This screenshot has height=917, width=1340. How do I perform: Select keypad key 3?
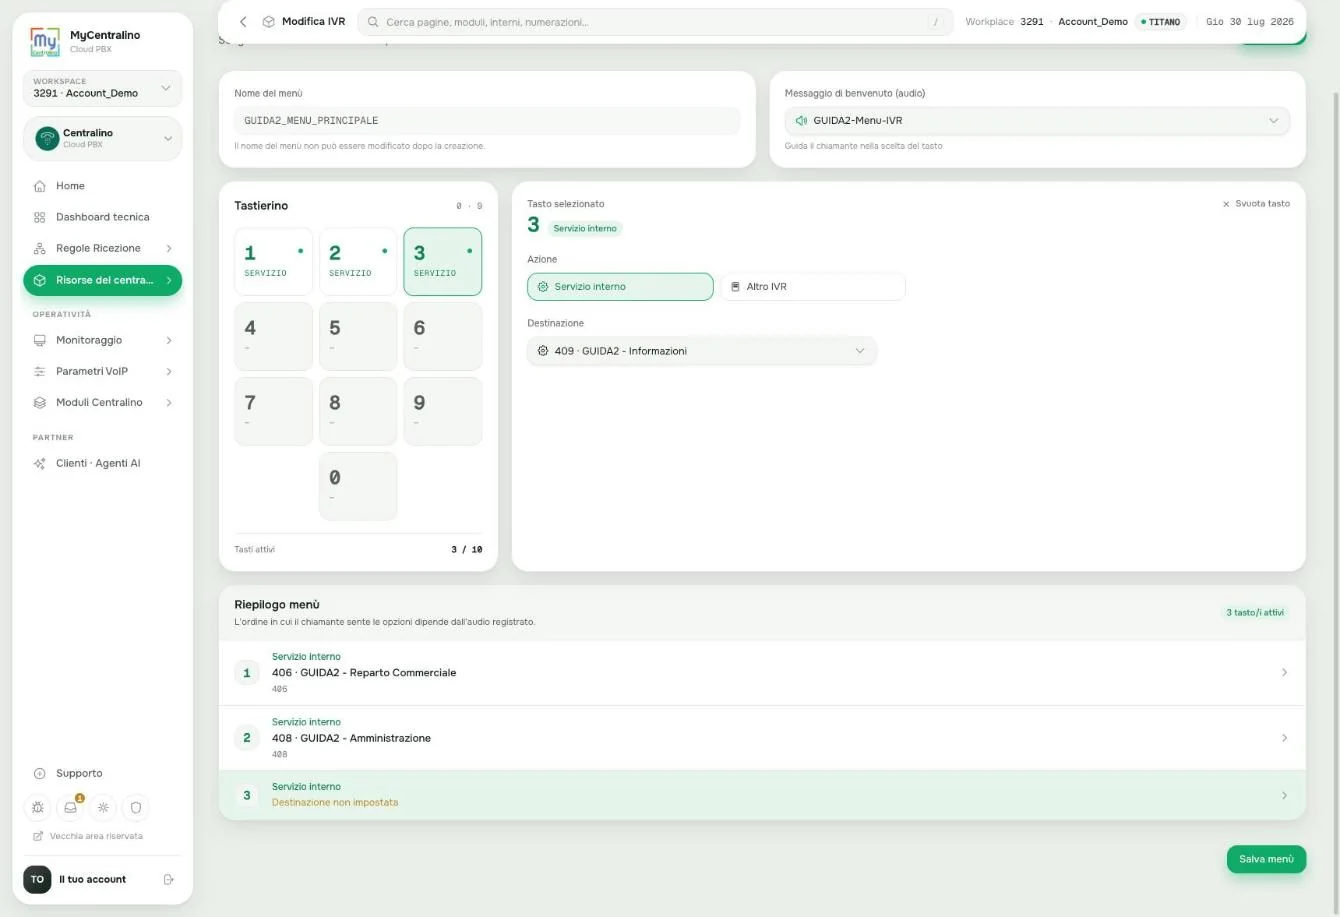tap(443, 262)
